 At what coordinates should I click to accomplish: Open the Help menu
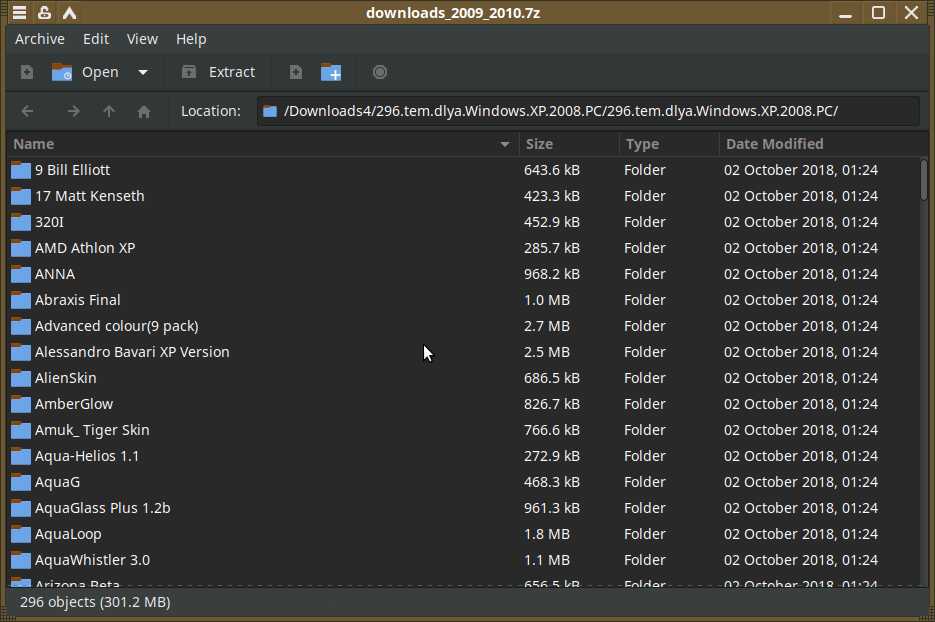(x=191, y=39)
